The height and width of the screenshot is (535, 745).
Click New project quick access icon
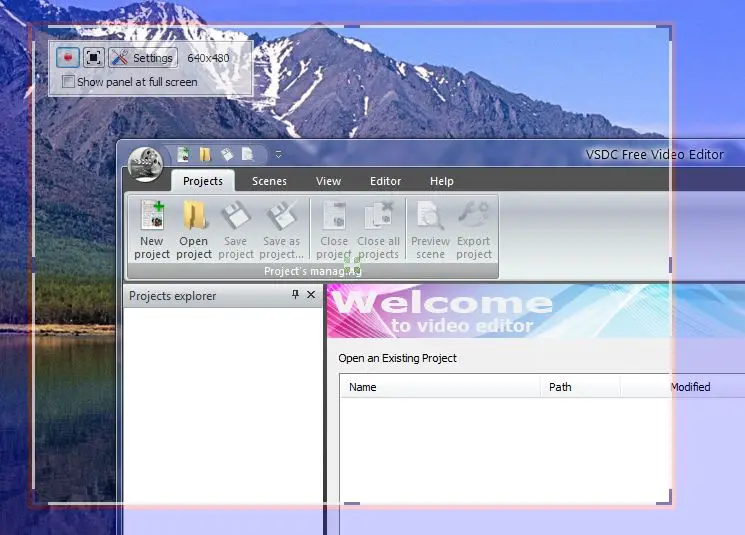[x=183, y=154]
